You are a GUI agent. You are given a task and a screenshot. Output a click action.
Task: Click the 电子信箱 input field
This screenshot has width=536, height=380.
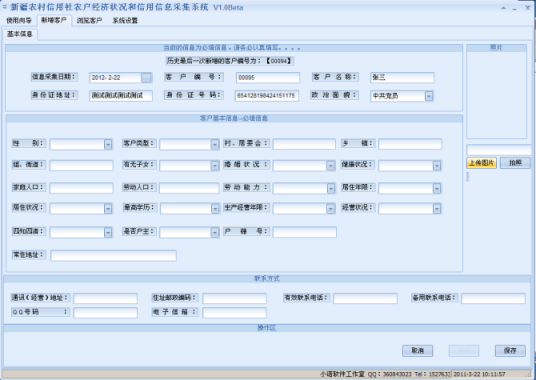tap(234, 313)
